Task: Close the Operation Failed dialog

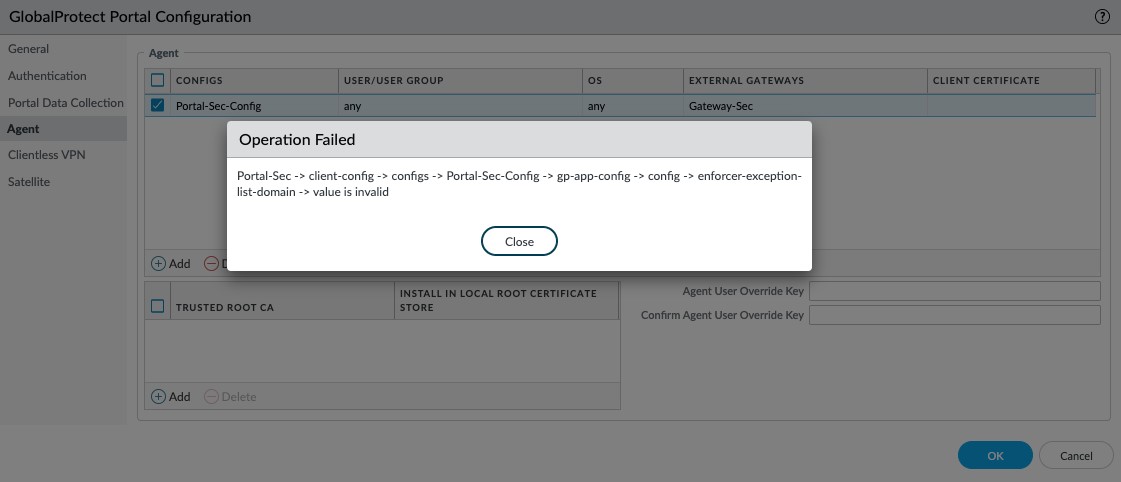Action: point(519,242)
